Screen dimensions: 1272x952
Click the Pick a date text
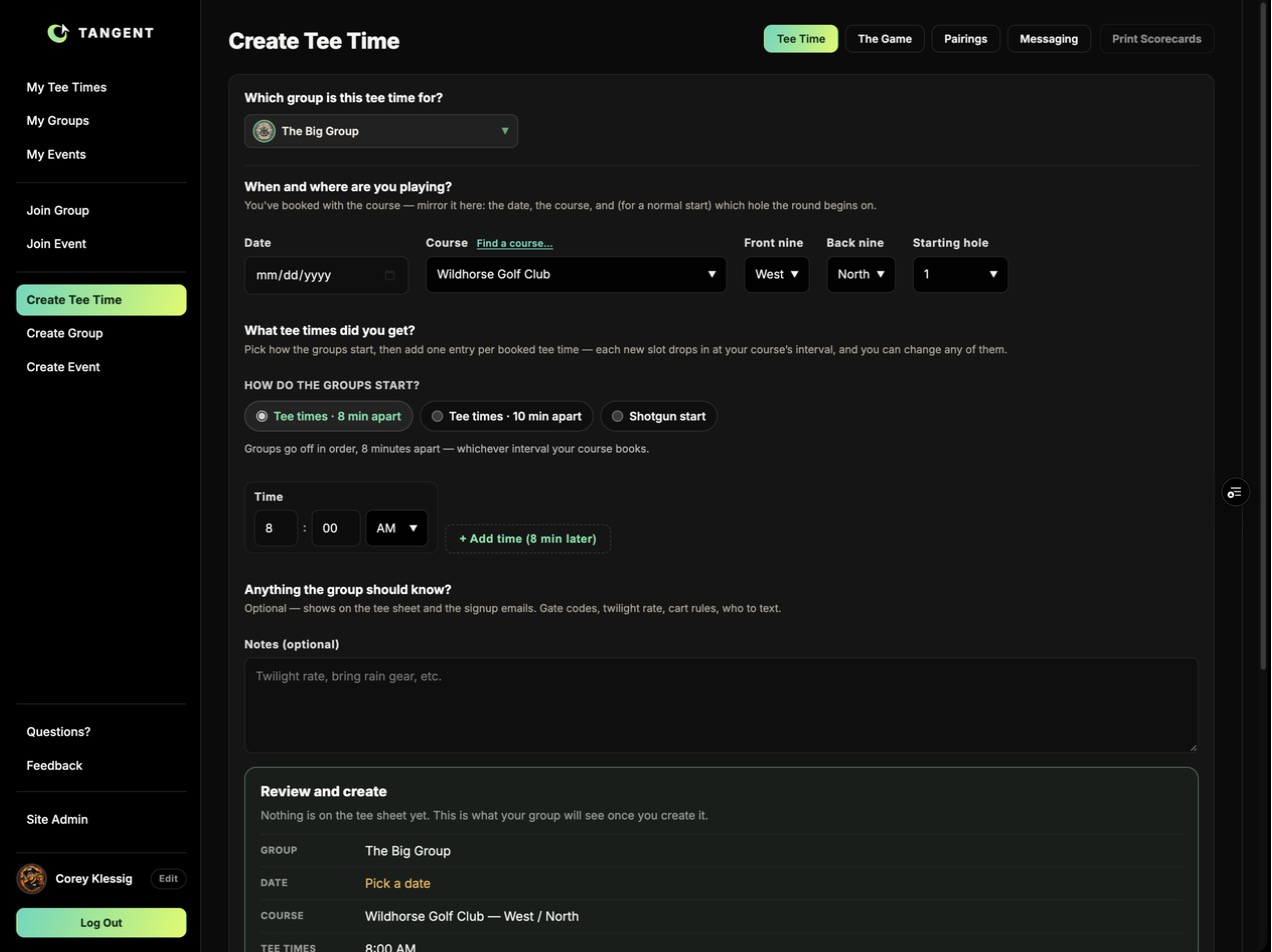398,884
